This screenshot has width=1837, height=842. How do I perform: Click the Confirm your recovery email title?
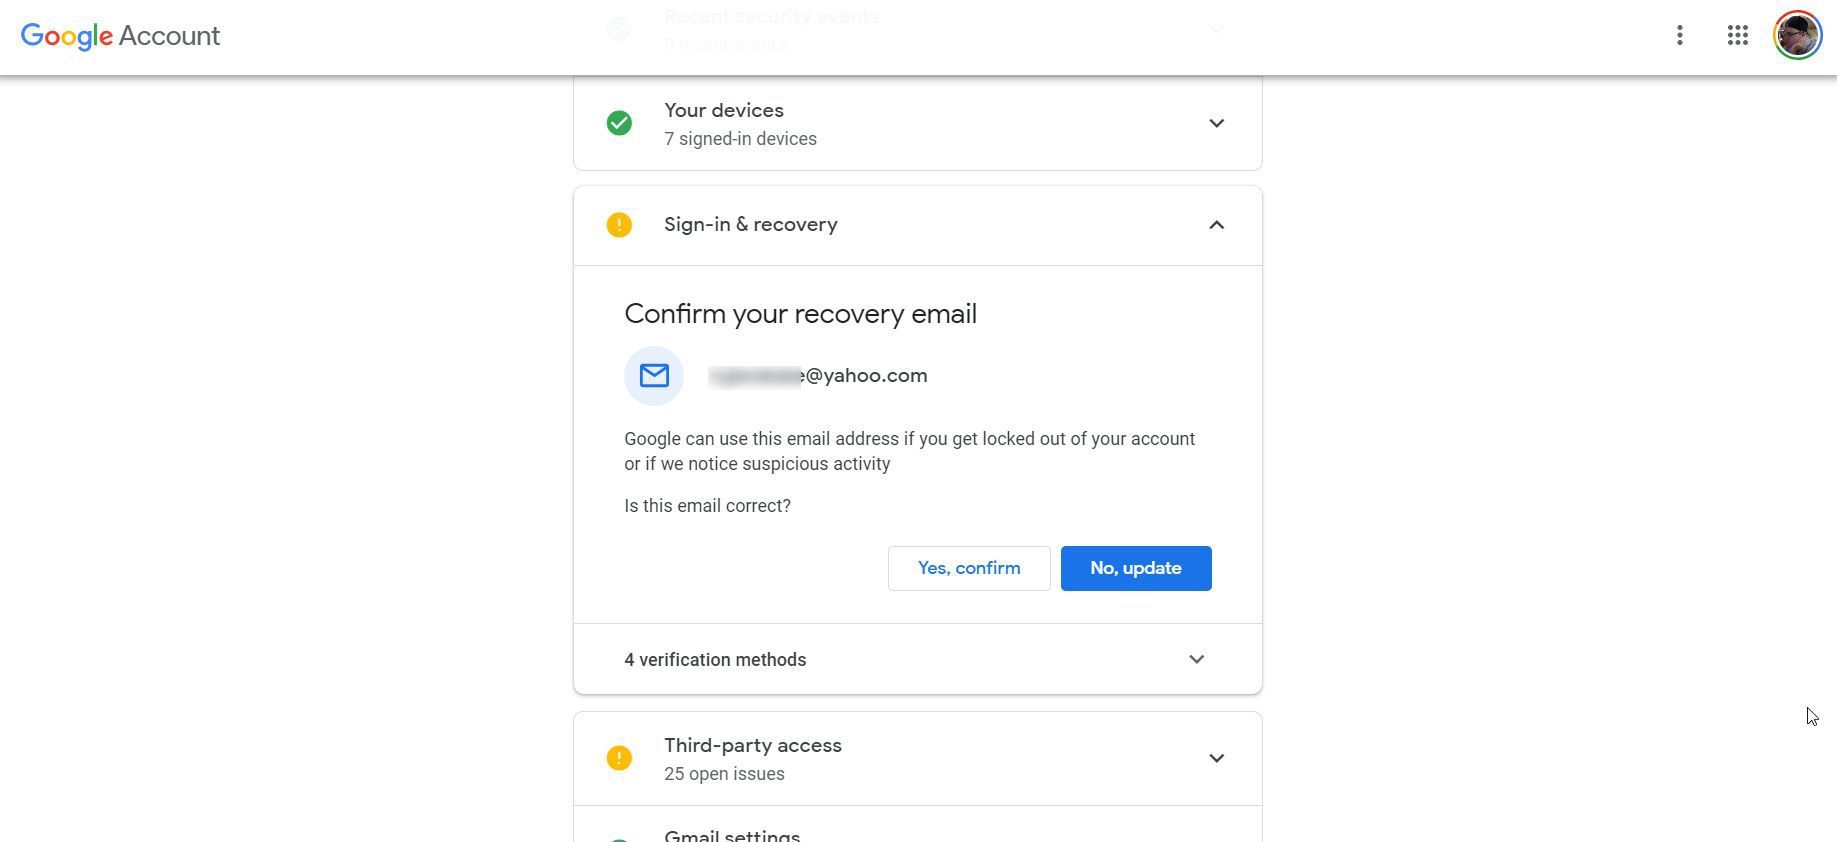[x=800, y=314]
